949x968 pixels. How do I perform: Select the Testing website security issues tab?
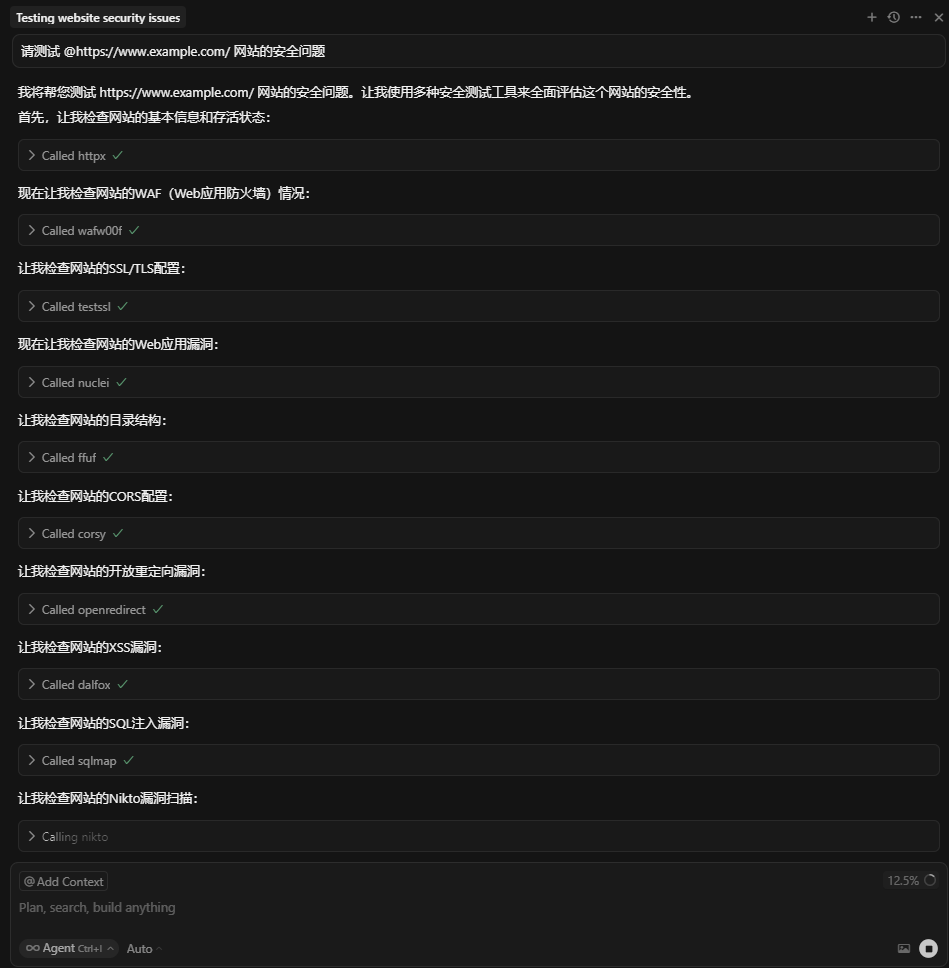pyautogui.click(x=98, y=18)
